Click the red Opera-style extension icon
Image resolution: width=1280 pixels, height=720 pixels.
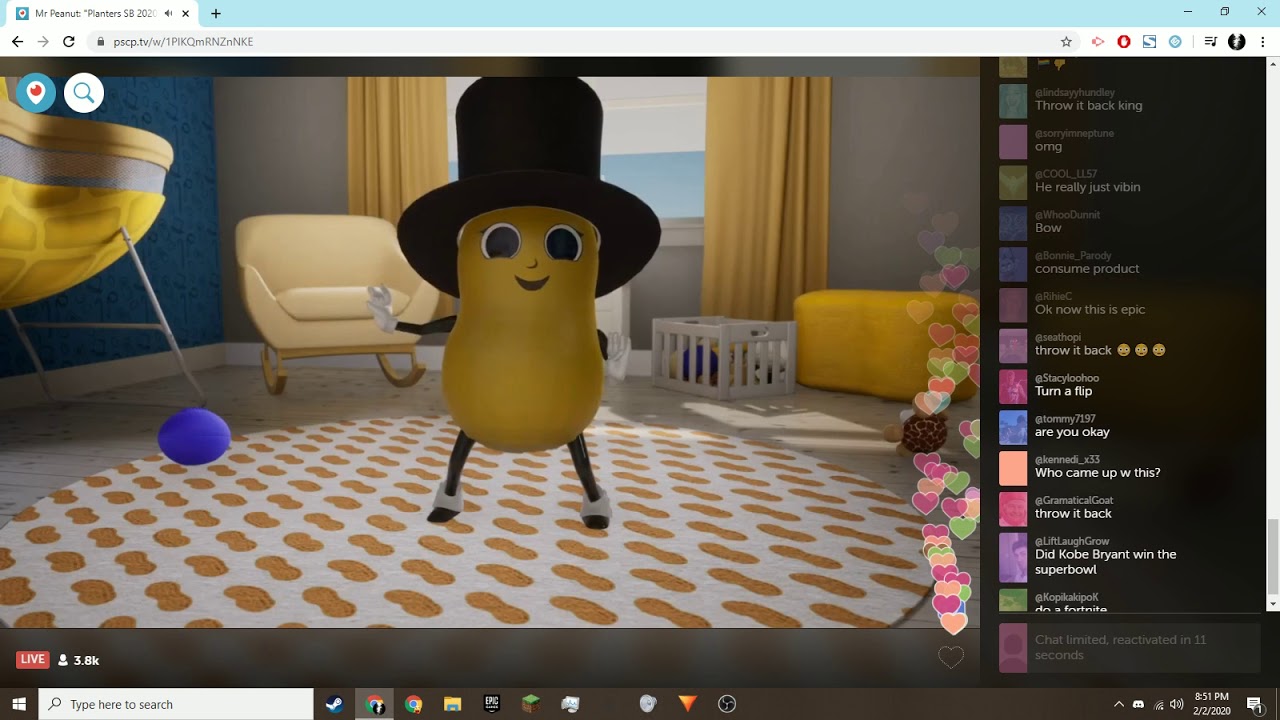(x=1124, y=42)
